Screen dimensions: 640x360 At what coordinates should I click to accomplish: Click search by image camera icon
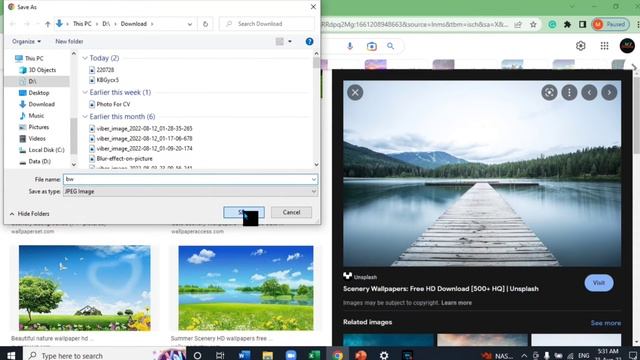[371, 47]
